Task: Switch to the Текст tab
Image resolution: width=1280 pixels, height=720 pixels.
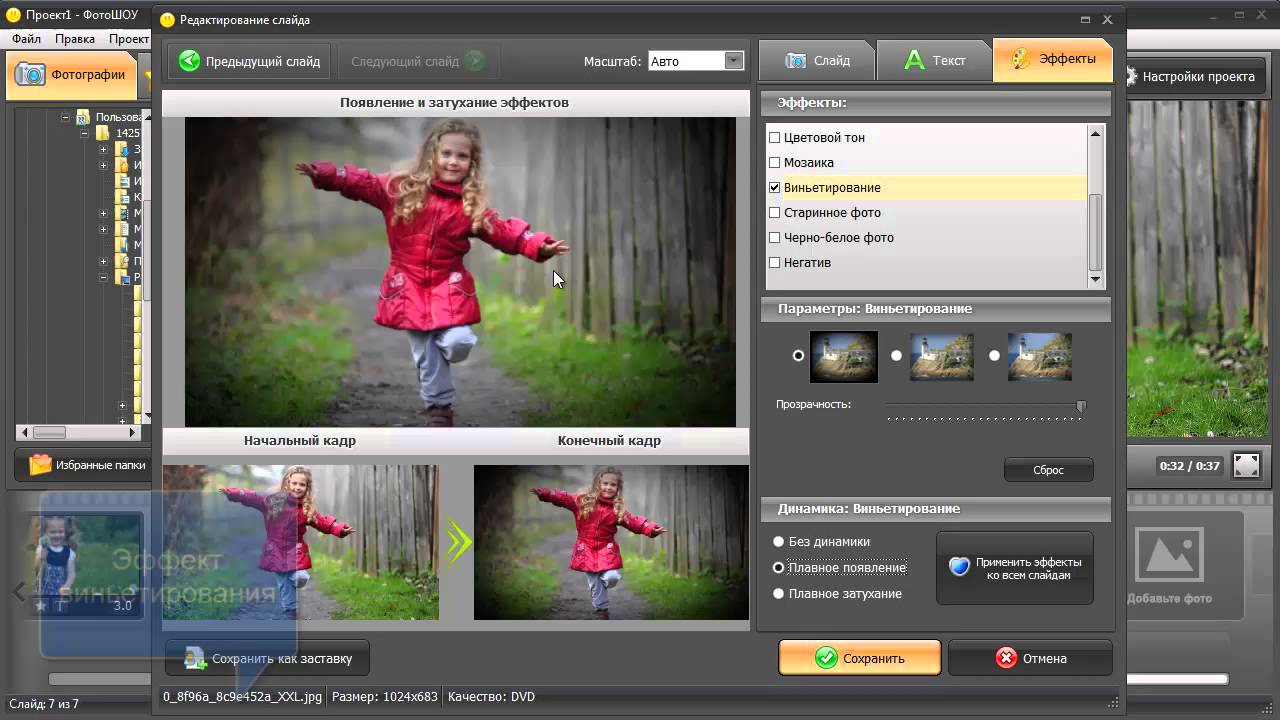Action: pyautogui.click(x=934, y=60)
